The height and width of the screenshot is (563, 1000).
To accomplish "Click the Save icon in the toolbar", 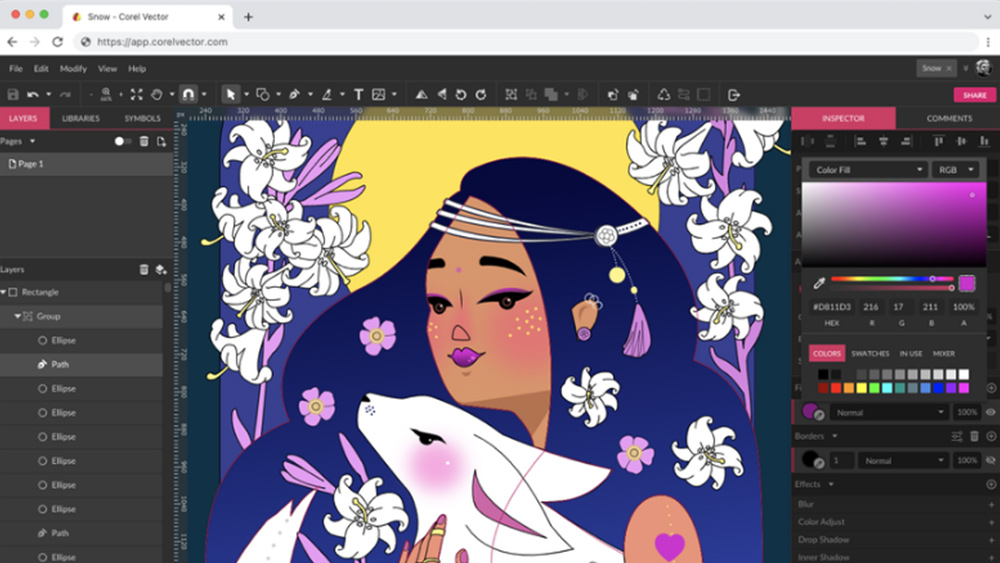I will pos(13,94).
